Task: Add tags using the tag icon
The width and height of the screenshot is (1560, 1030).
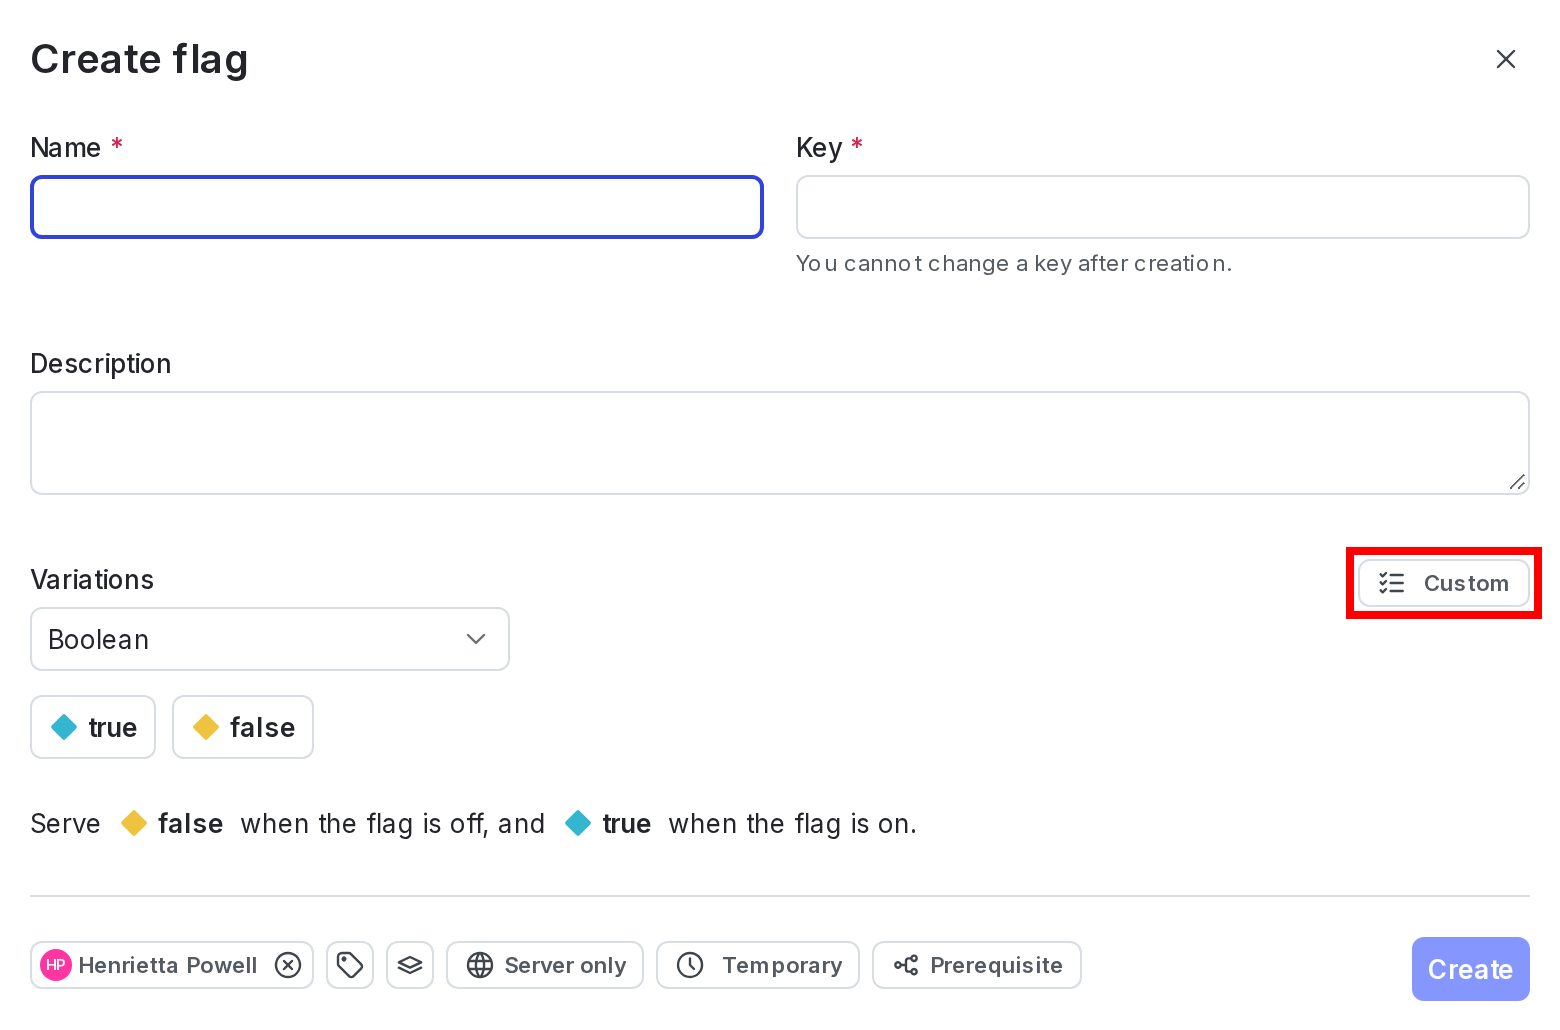Action: 350,965
